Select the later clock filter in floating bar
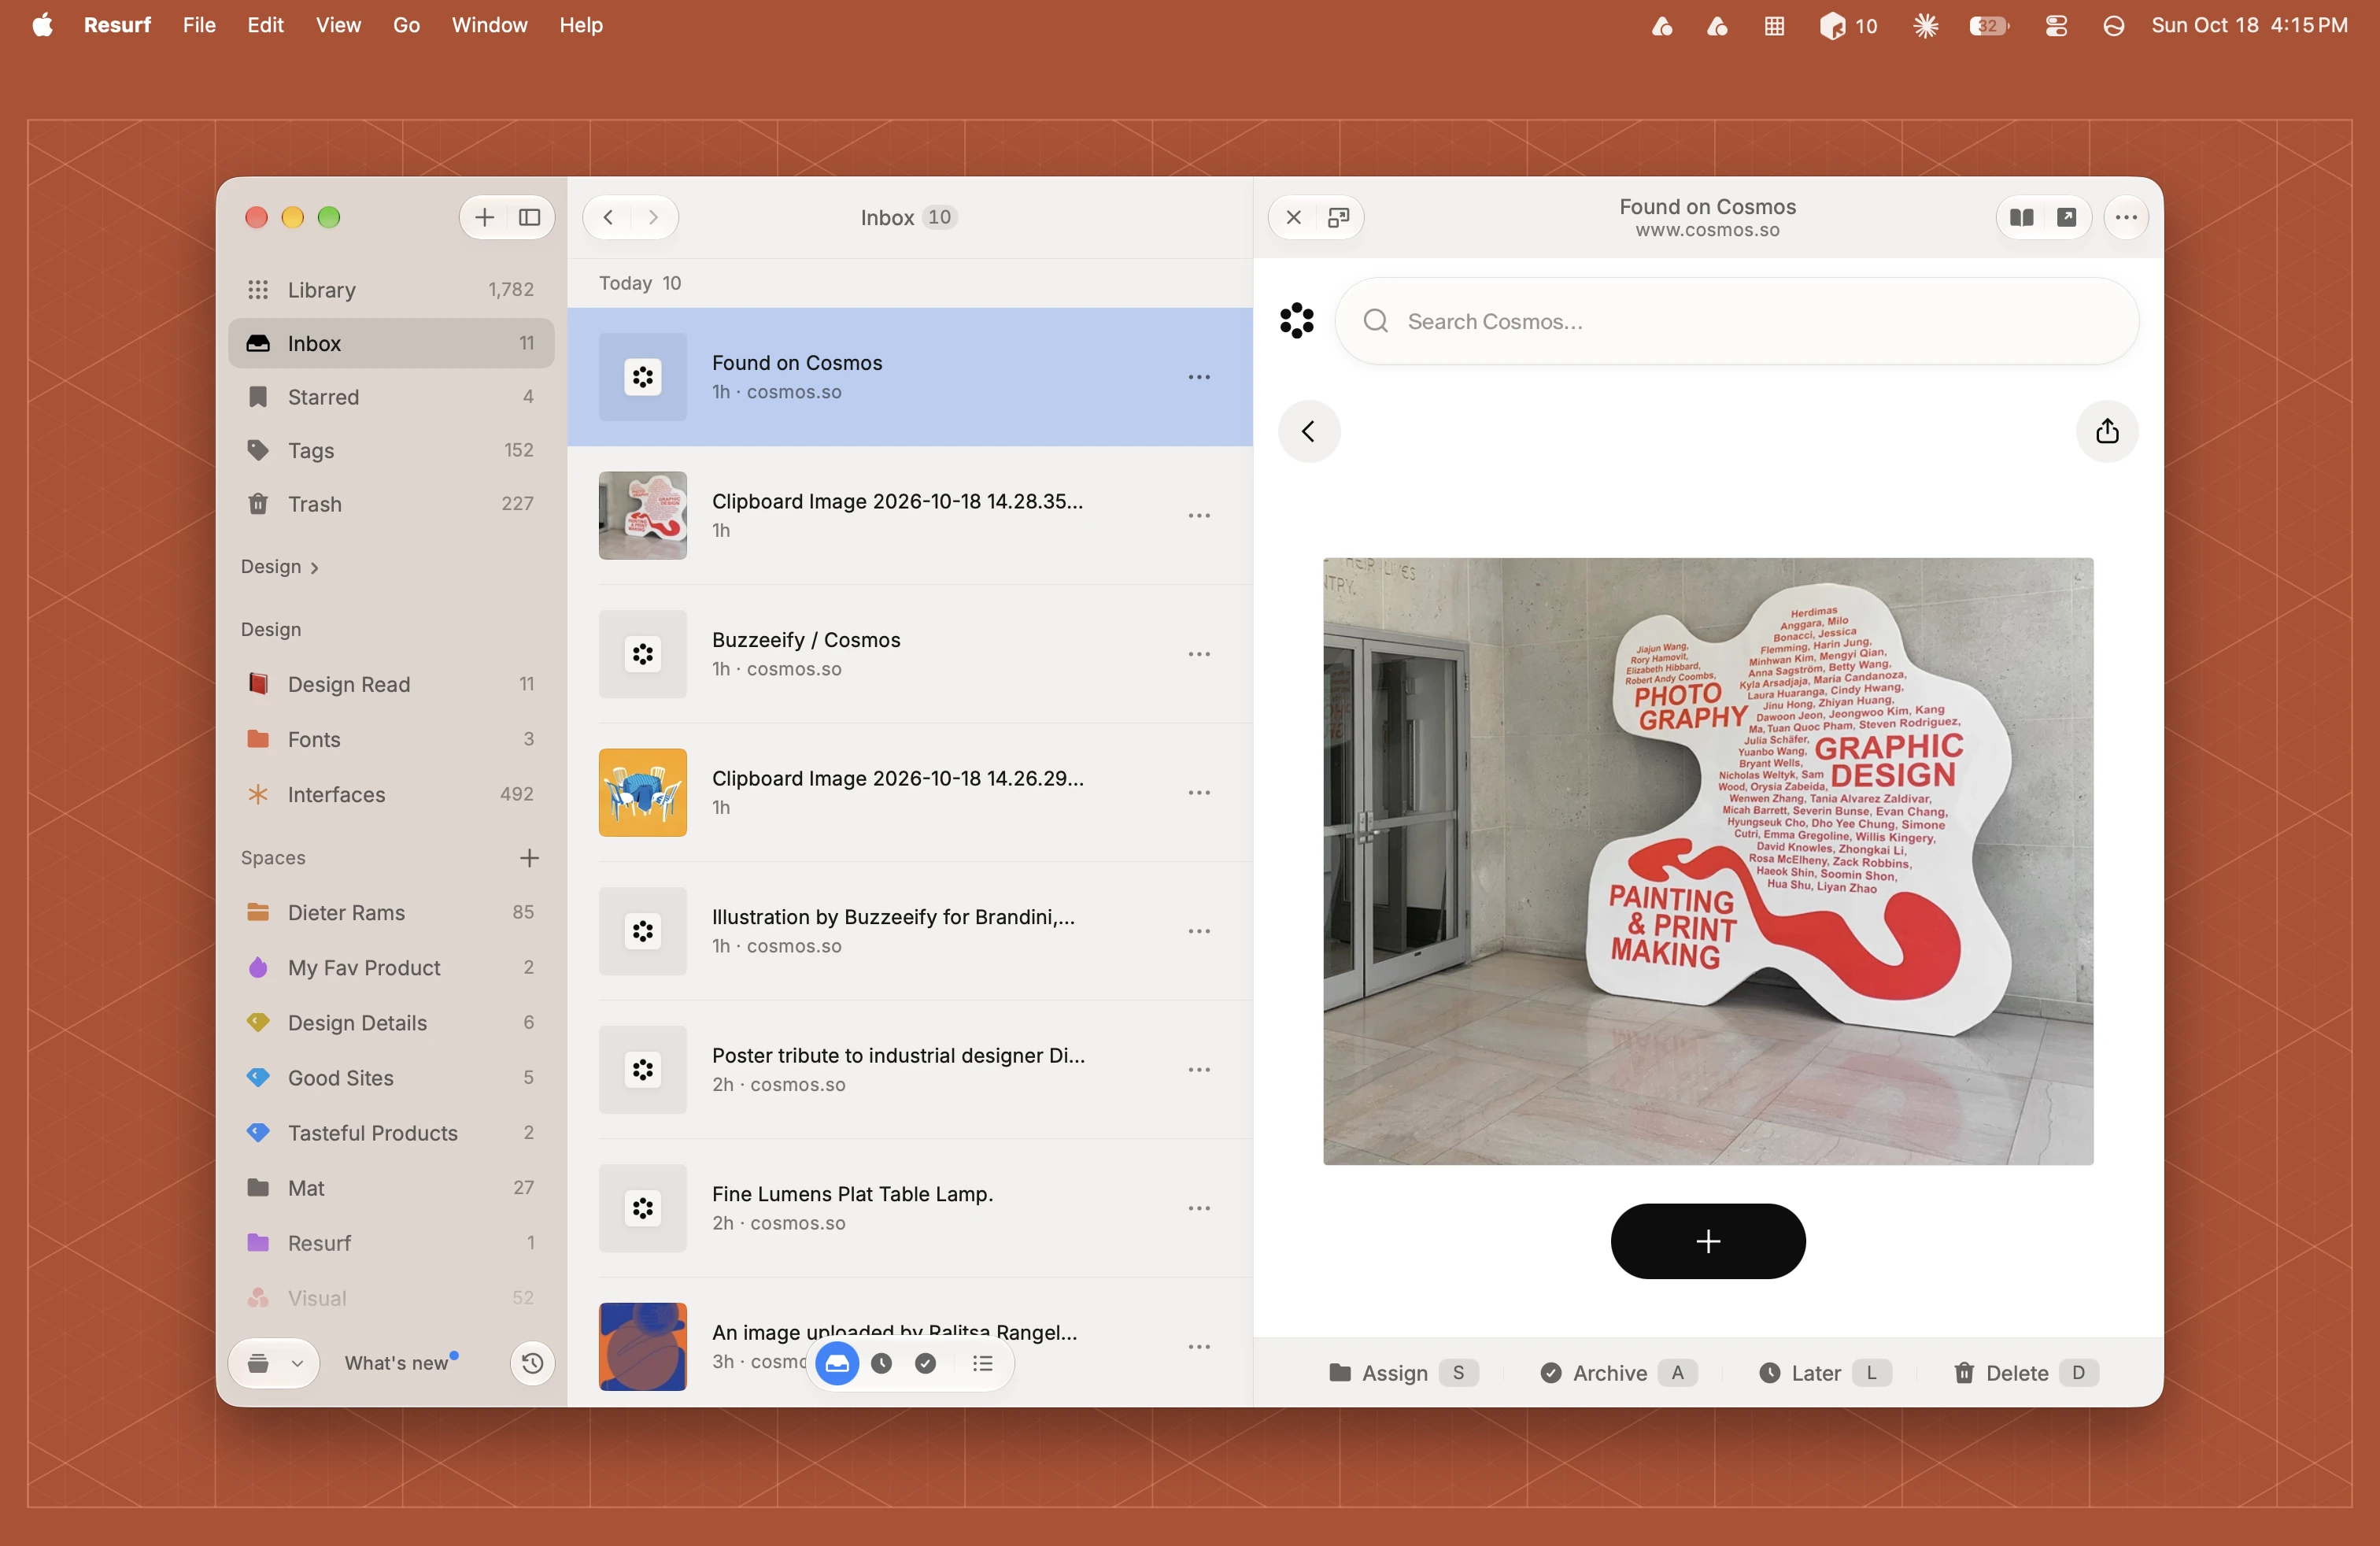2380x1546 pixels. [x=881, y=1363]
